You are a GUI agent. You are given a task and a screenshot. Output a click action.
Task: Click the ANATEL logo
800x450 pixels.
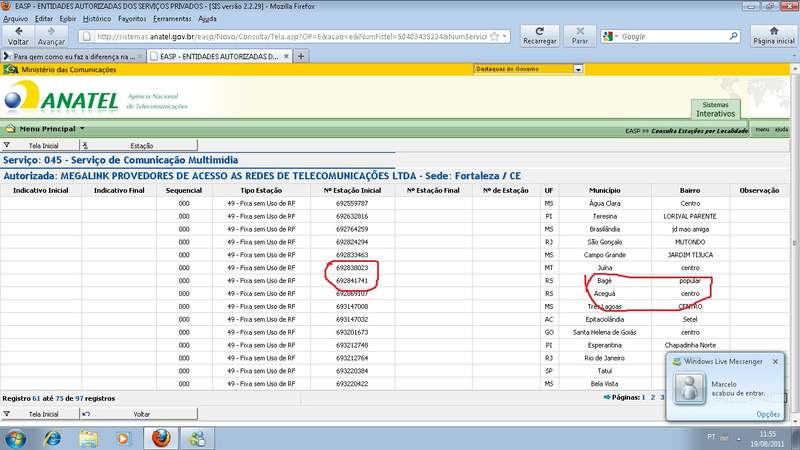tap(61, 96)
